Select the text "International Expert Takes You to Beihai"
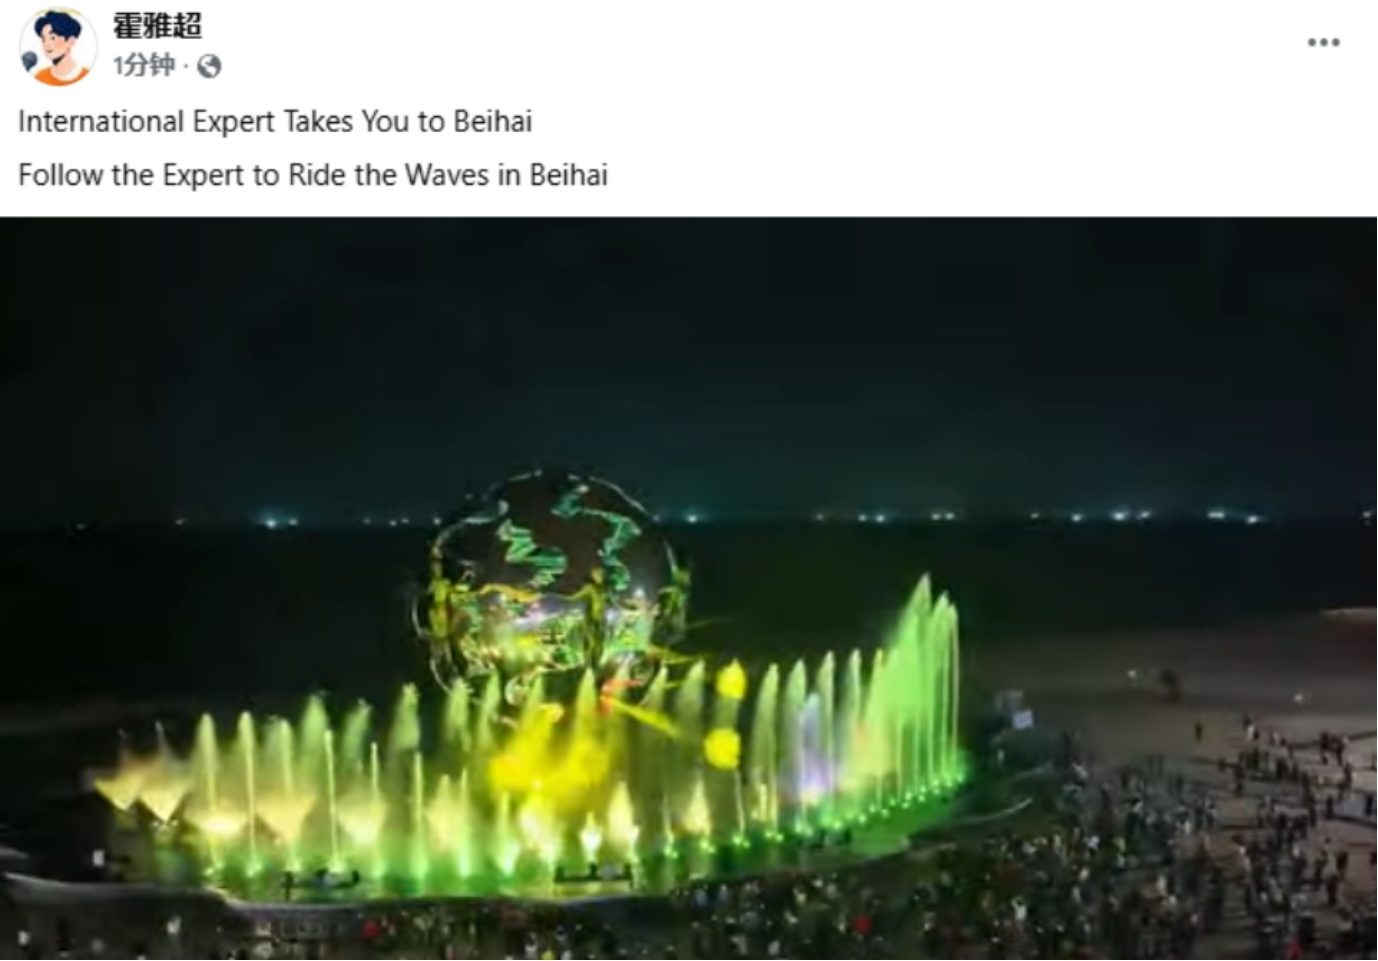 coord(275,122)
